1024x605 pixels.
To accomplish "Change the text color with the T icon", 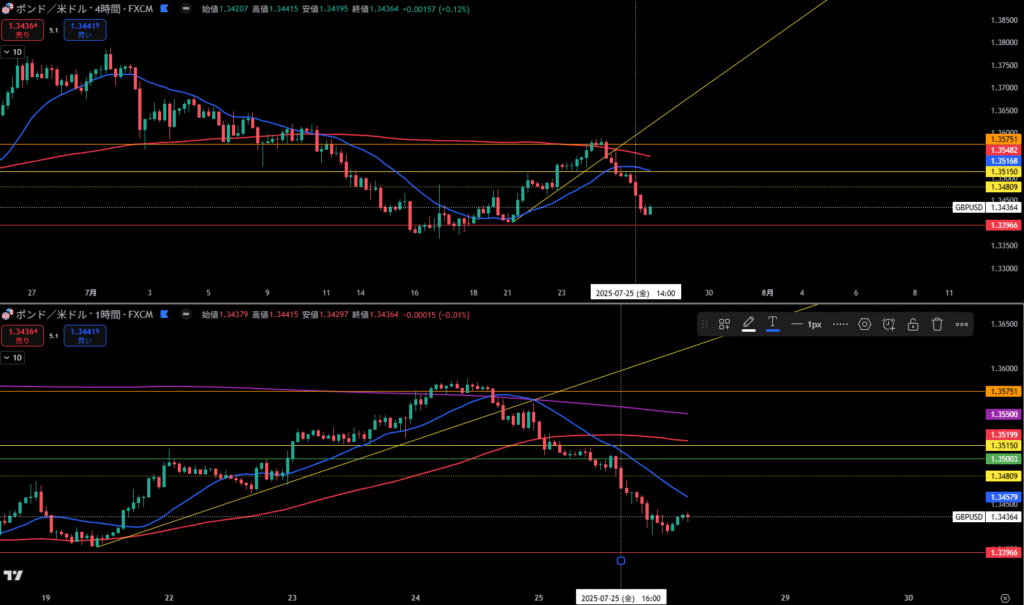I will 773,323.
